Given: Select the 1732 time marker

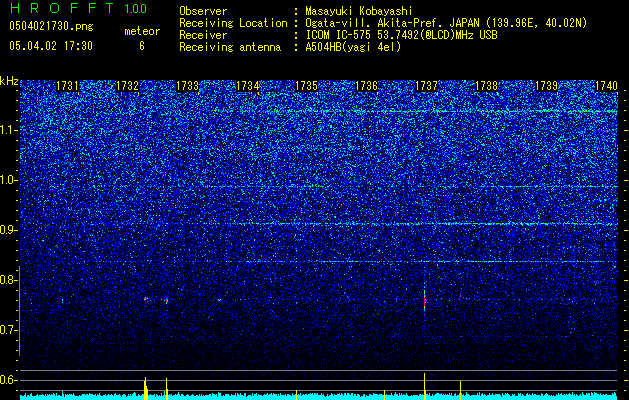Looking at the screenshot, I should click(127, 86).
